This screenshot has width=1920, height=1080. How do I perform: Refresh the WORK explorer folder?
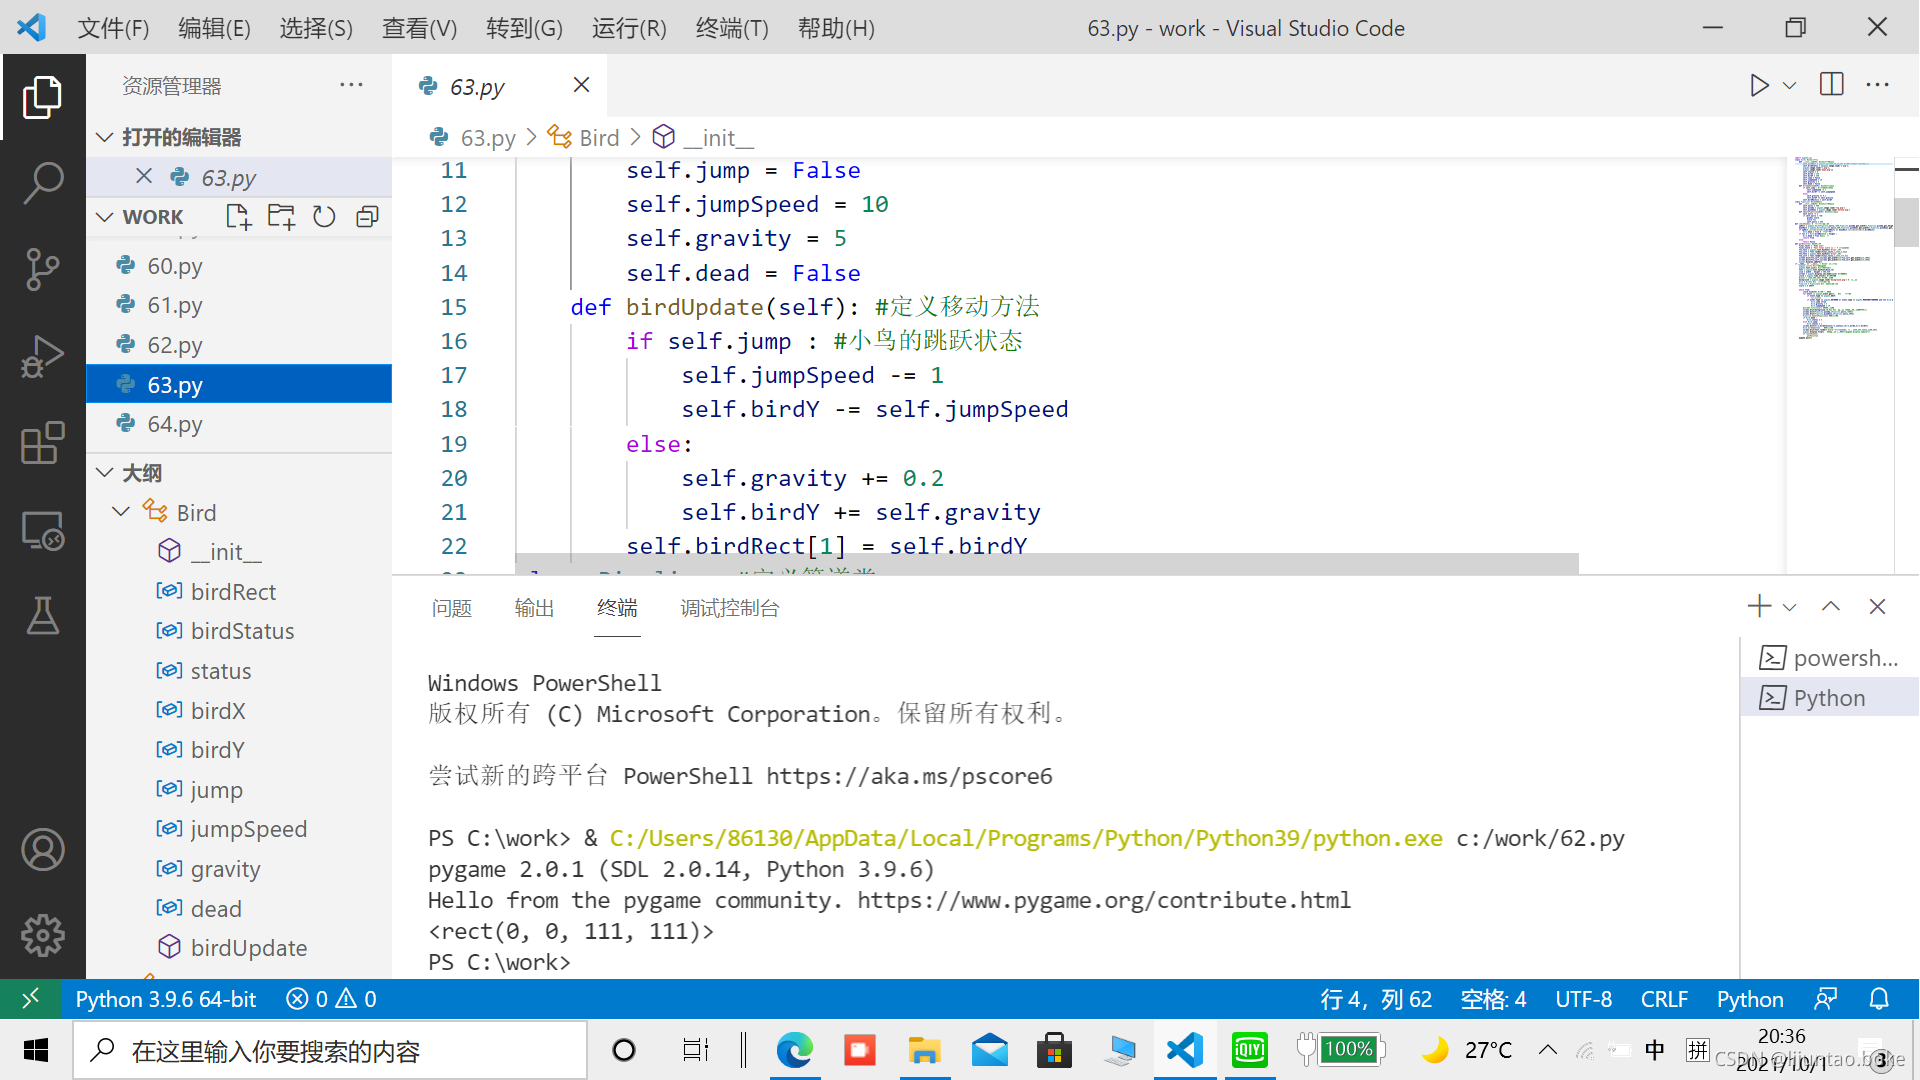[x=324, y=217]
